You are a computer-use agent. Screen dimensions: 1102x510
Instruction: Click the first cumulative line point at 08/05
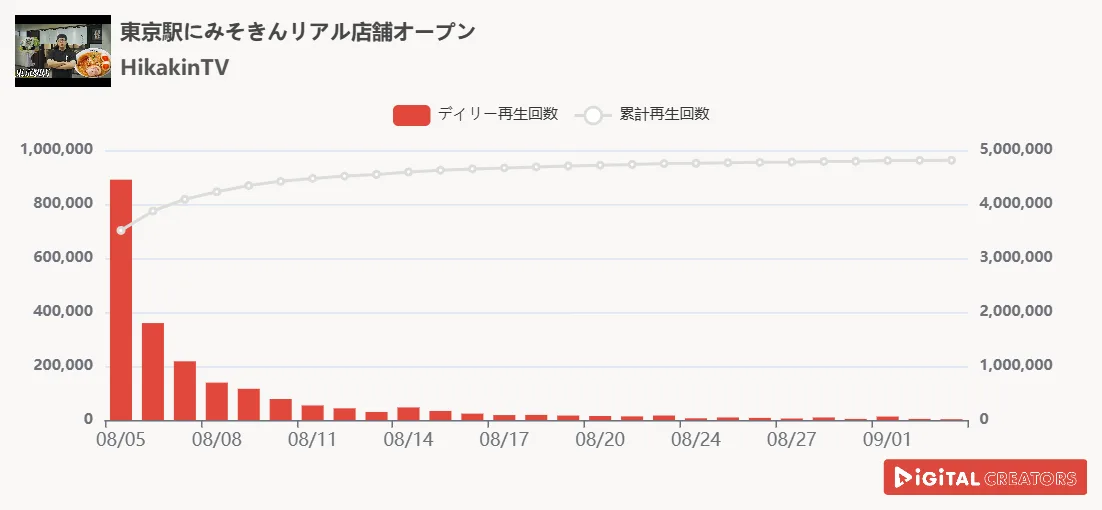[121, 230]
